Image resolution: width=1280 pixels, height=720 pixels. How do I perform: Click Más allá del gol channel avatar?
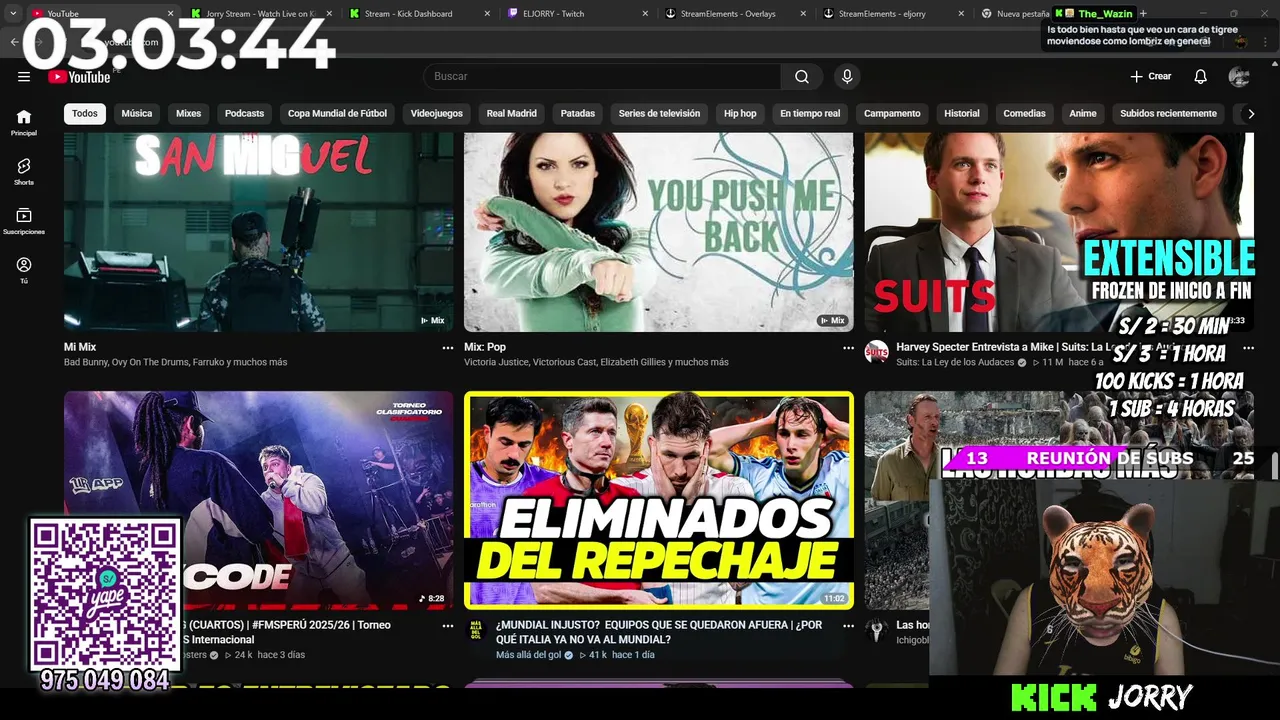click(476, 630)
